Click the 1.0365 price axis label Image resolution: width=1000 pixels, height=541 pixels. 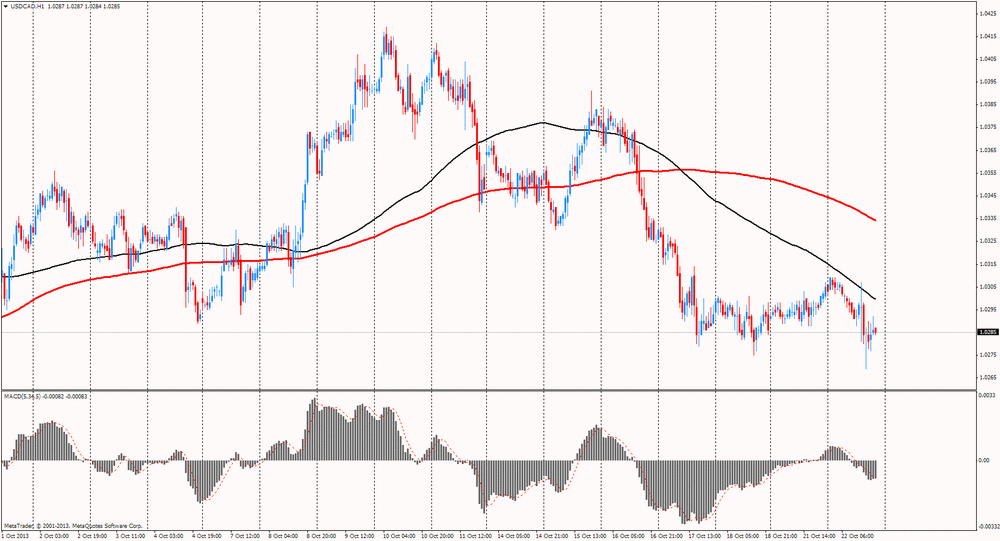988,150
